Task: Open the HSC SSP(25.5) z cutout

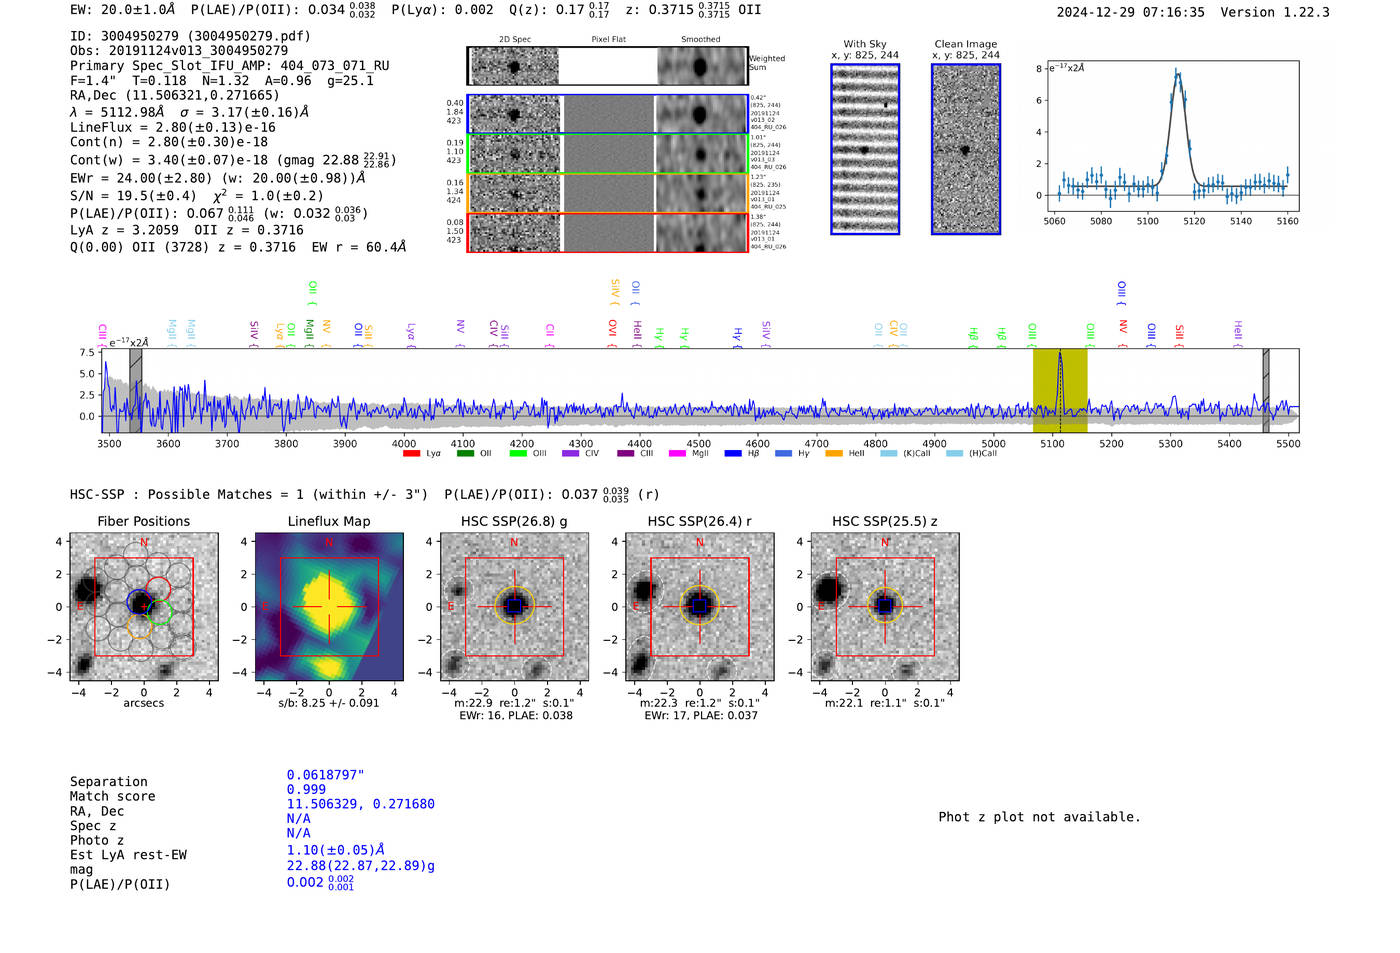Action: (884, 607)
